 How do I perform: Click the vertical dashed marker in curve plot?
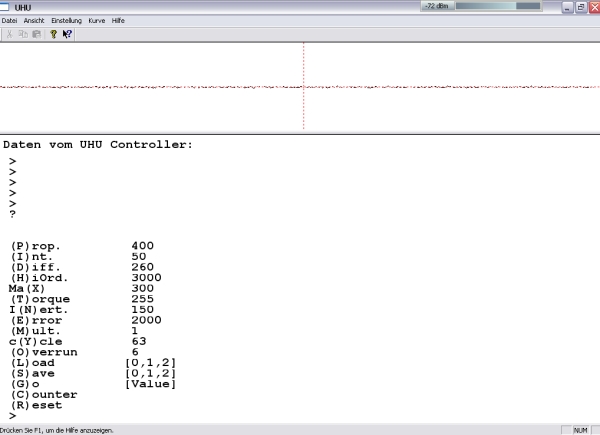coord(303,86)
